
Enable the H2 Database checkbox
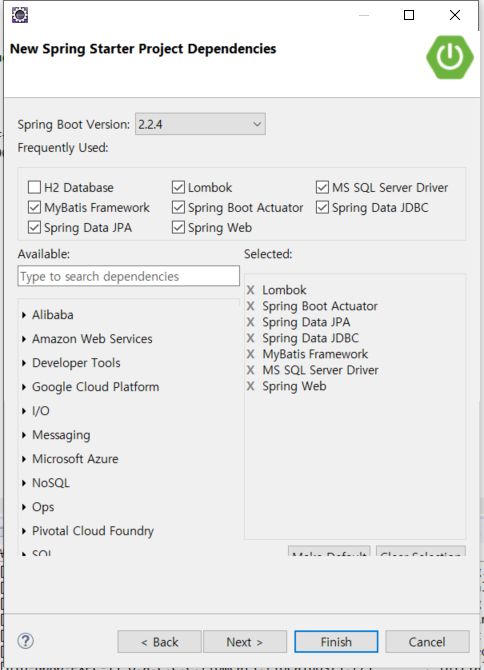pyautogui.click(x=34, y=187)
